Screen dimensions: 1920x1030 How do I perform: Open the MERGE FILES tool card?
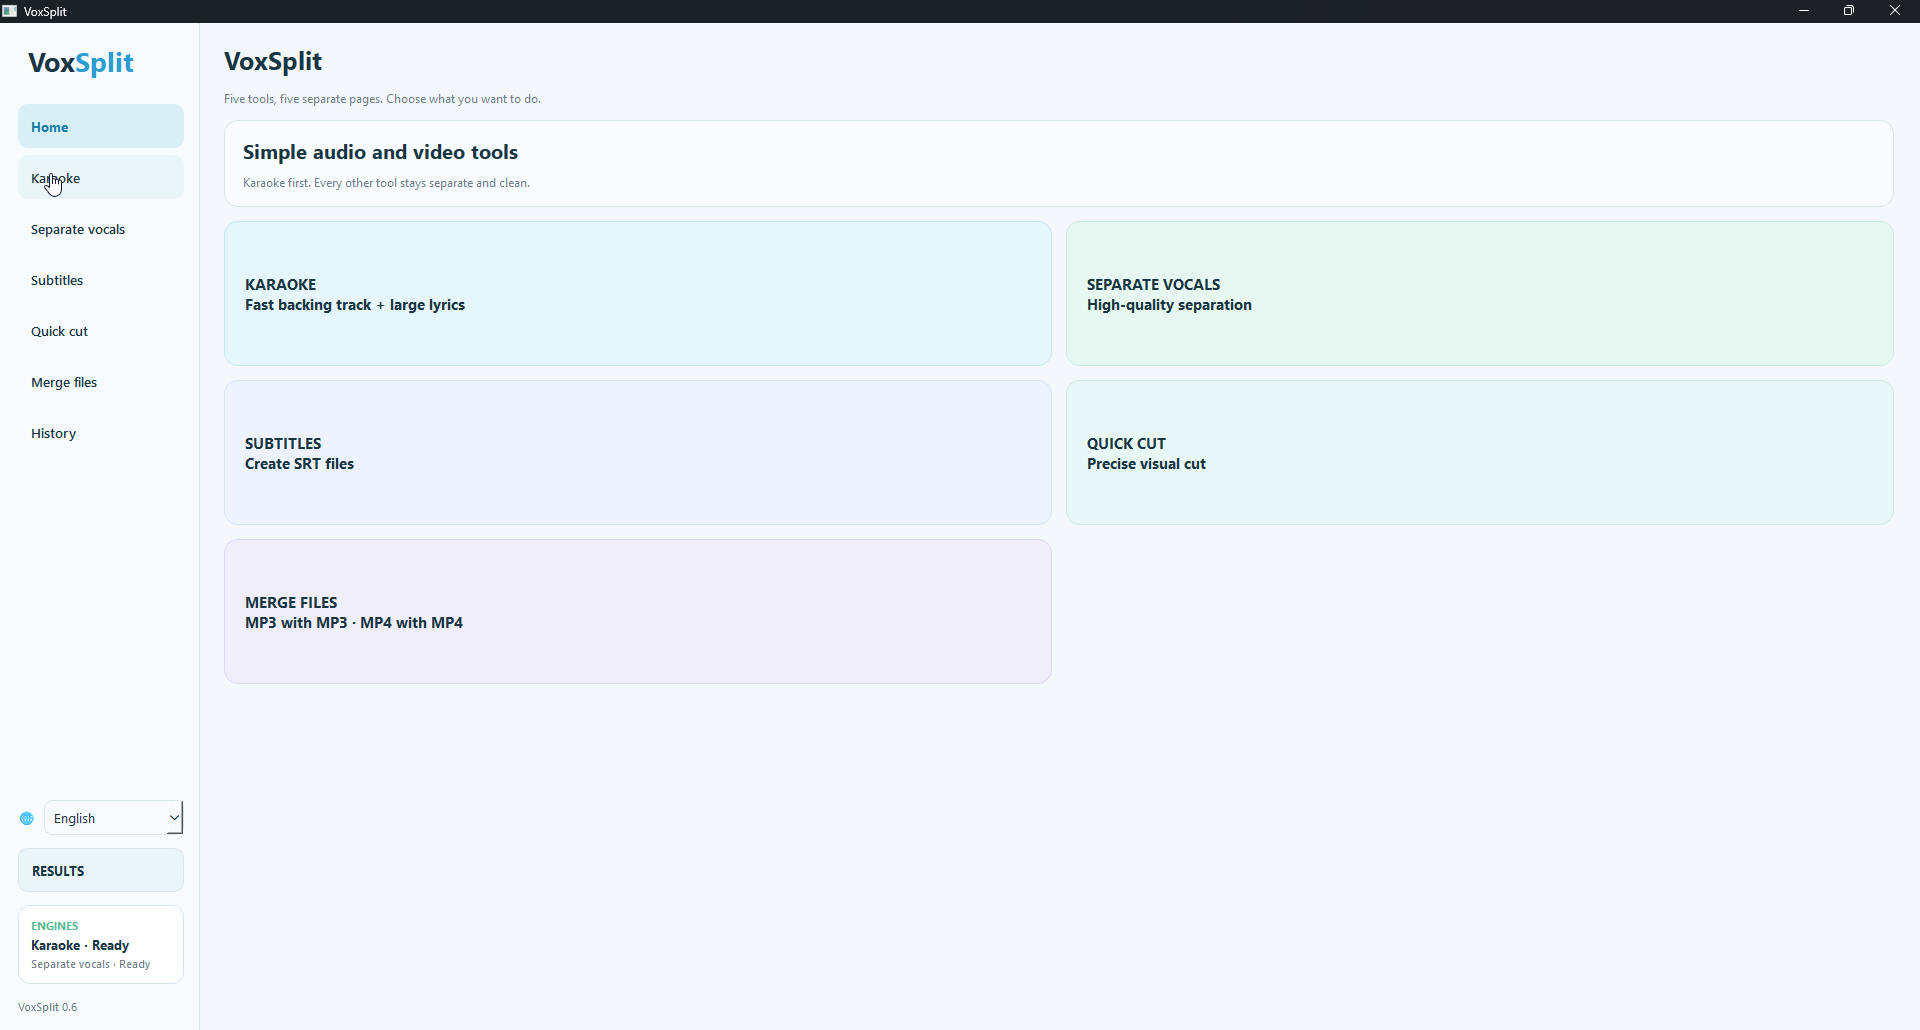[638, 611]
